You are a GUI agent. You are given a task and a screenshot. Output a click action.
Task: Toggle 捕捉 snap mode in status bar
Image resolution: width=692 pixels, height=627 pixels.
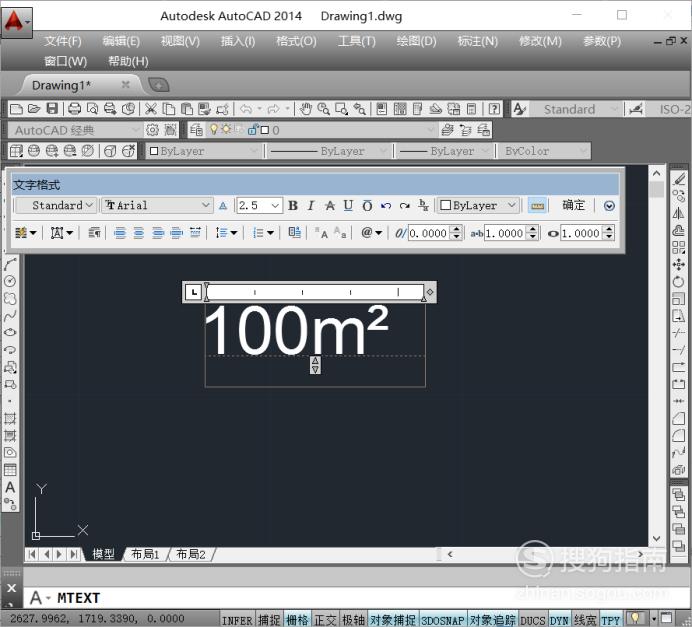(269, 620)
